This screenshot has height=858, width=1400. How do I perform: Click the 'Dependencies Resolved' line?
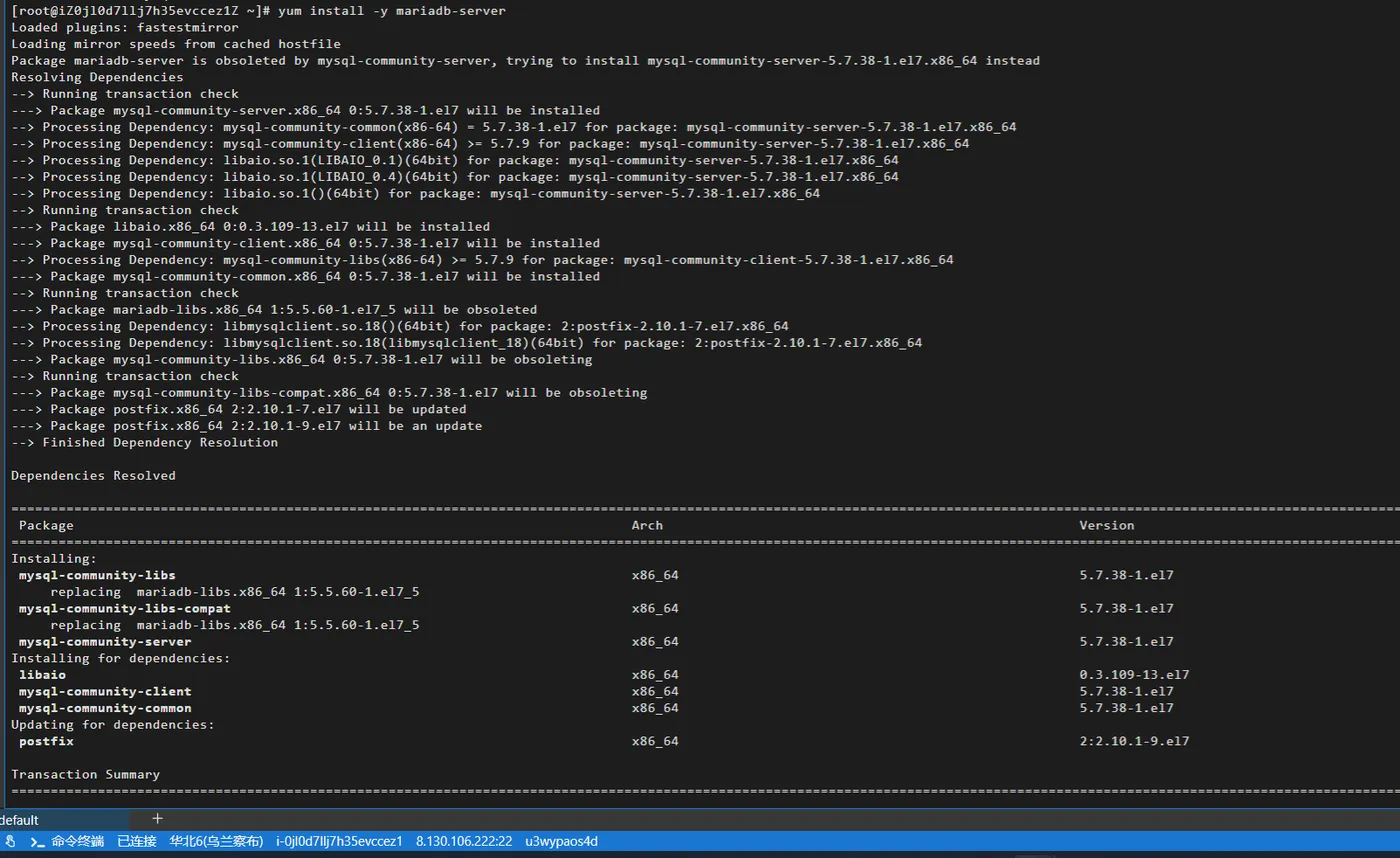(93, 475)
